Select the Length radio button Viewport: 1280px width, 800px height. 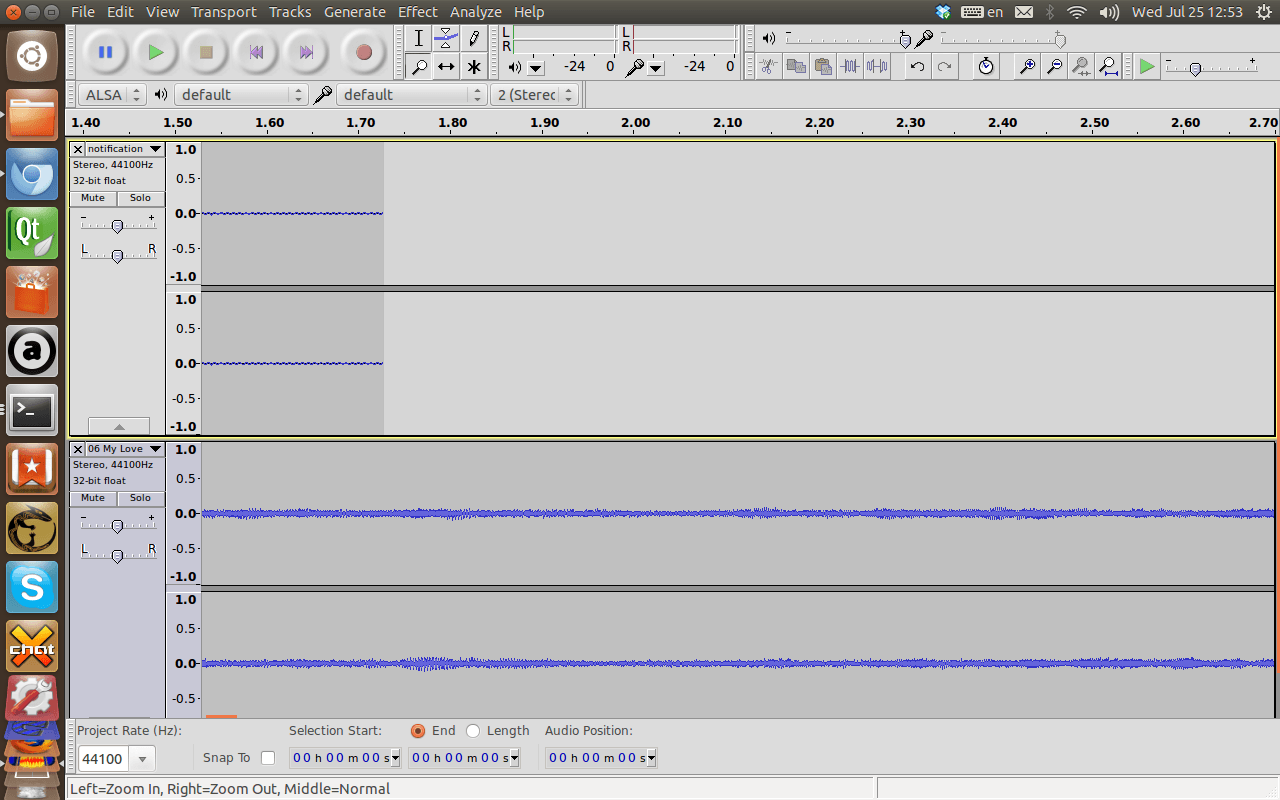pos(473,731)
